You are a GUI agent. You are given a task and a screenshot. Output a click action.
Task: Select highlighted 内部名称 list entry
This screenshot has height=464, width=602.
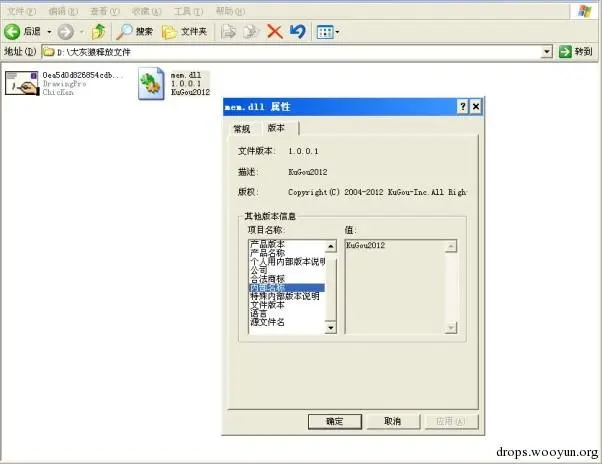tap(287, 288)
